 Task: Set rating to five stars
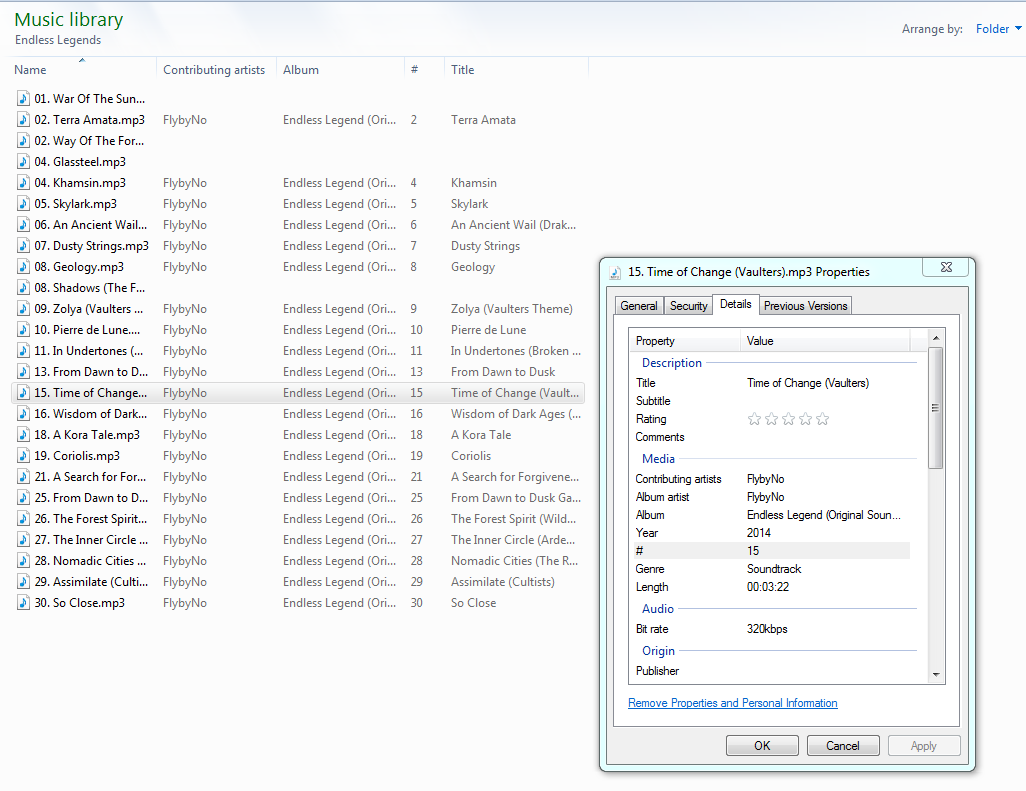[x=823, y=419]
